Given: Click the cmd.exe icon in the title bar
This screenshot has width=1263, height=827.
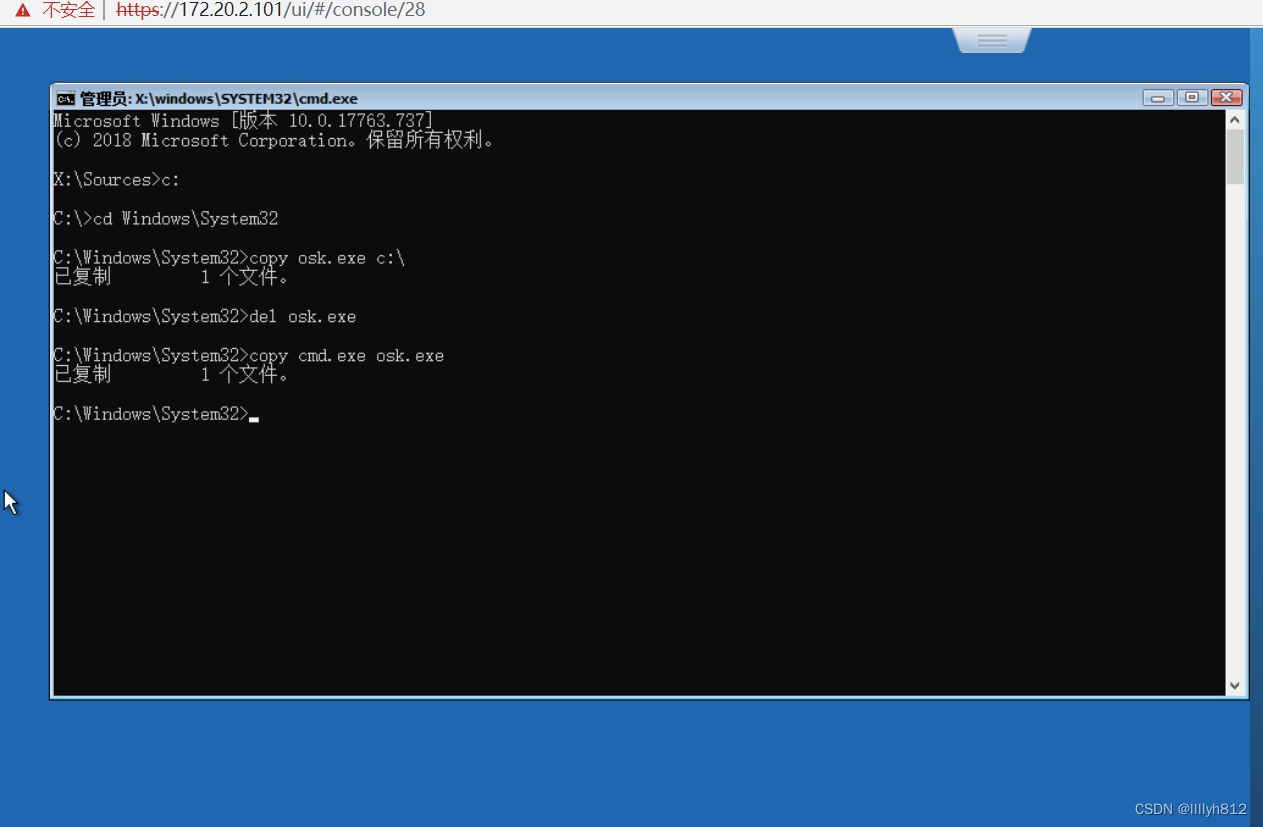Looking at the screenshot, I should [65, 98].
